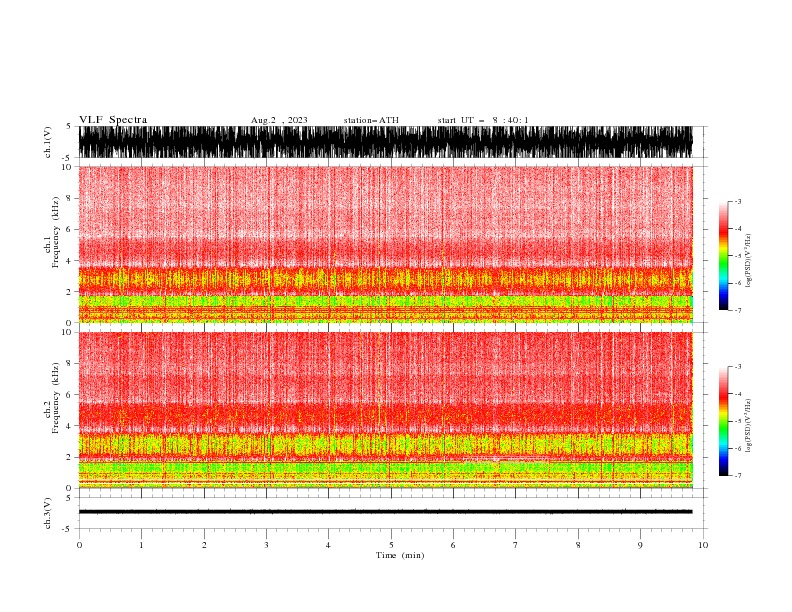Click the time axis tick label 1
This screenshot has width=792, height=612.
141,545
